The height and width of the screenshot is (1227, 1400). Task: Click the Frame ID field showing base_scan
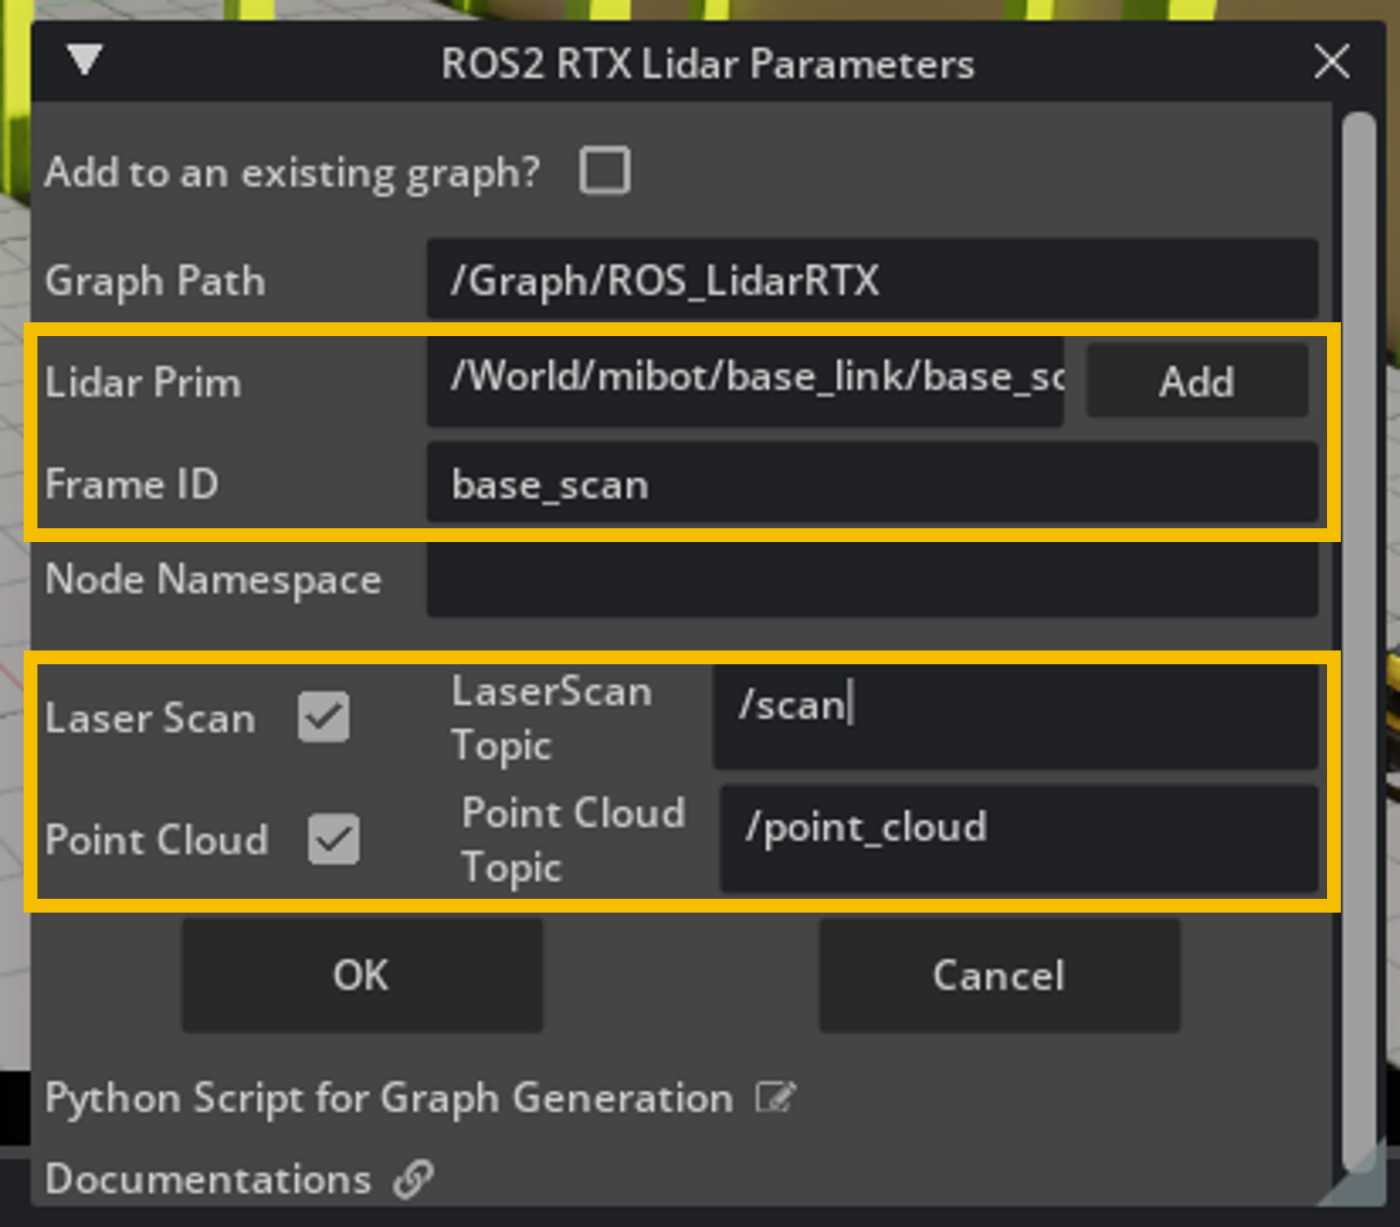tap(872, 484)
